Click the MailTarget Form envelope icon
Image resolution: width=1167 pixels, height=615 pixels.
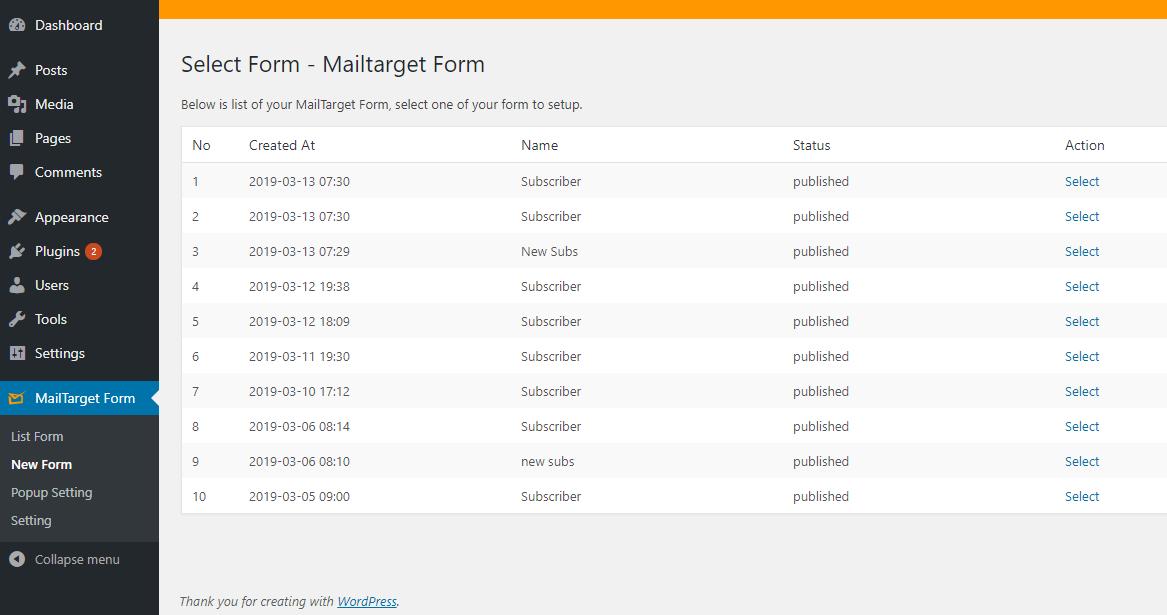point(17,398)
